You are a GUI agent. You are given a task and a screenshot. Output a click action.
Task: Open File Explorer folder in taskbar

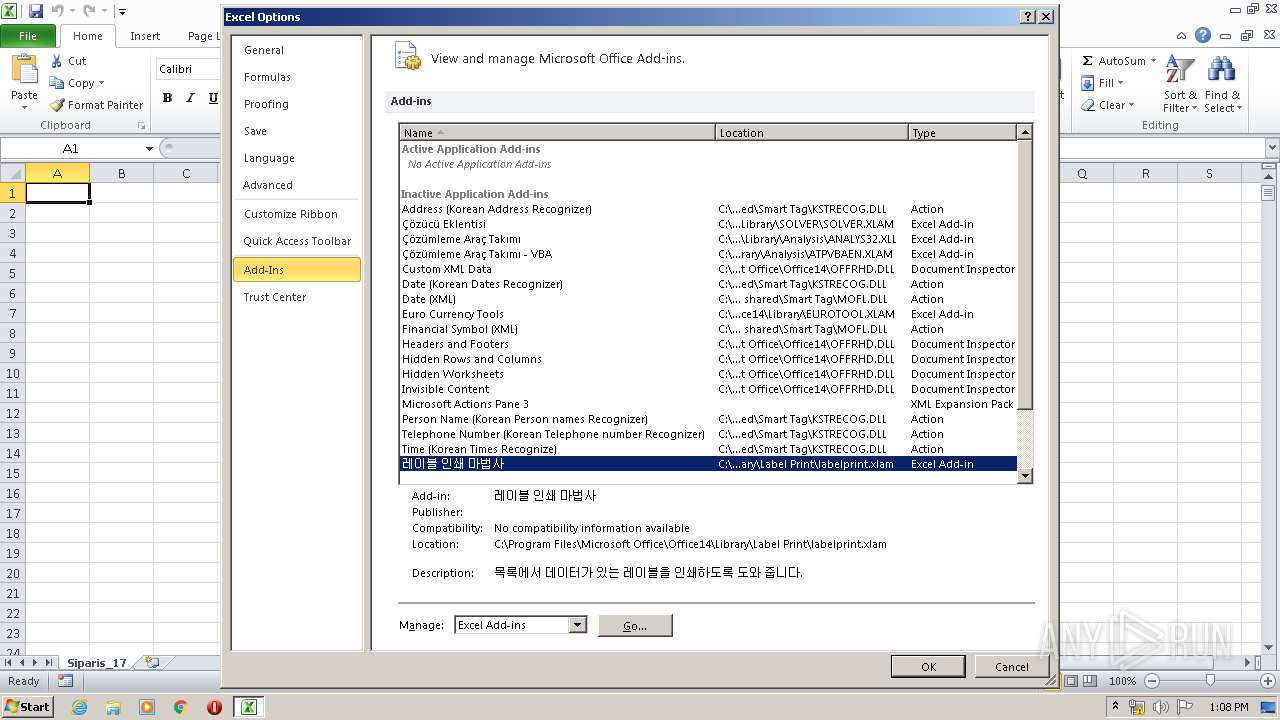pos(113,707)
